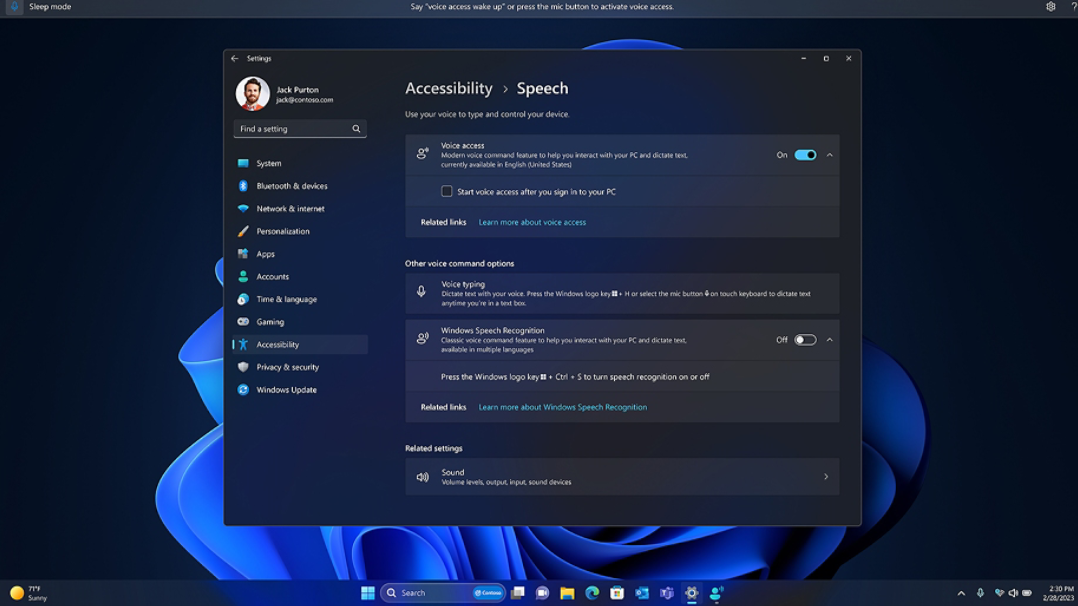
Task: Open Time & language settings
Action: [x=300, y=299]
